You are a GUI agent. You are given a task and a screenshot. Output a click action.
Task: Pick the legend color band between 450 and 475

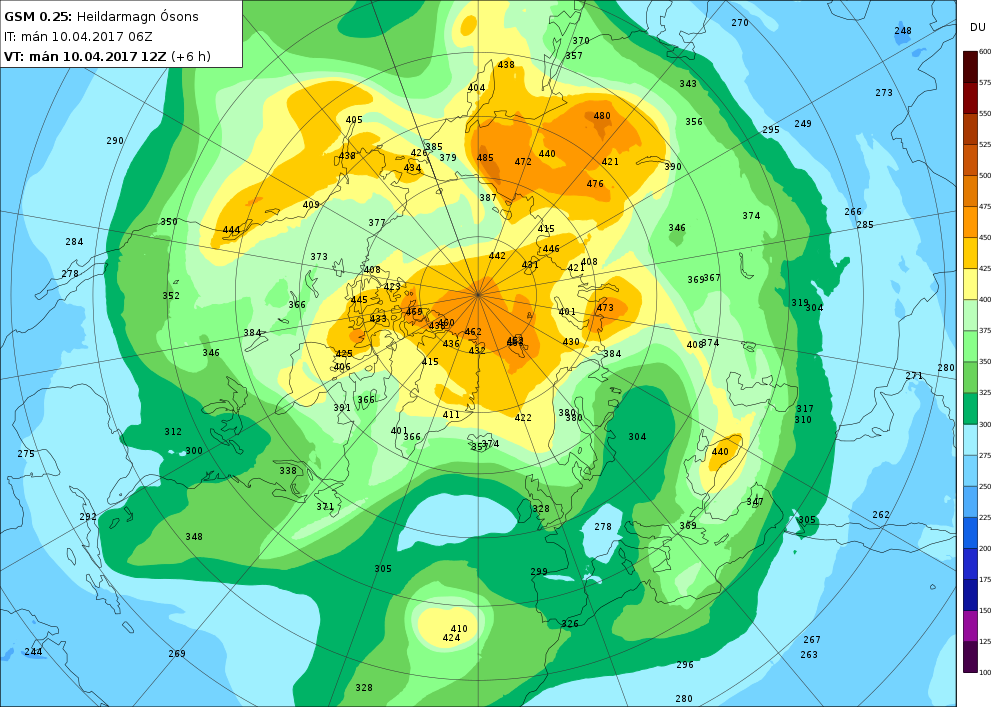tap(970, 222)
